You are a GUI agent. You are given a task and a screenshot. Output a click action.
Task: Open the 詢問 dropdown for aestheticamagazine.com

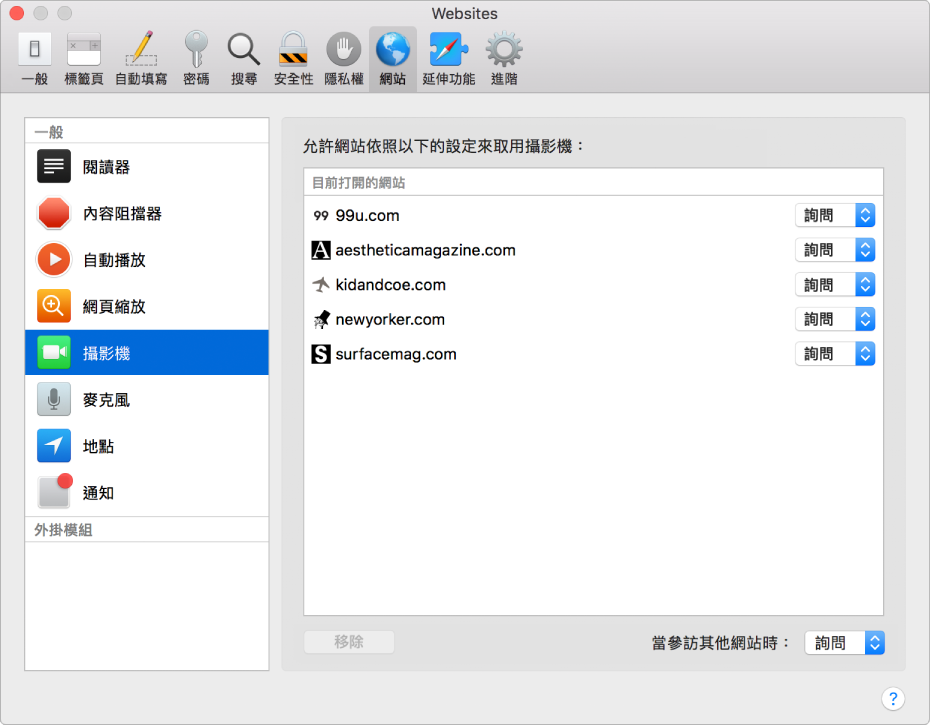[x=835, y=250]
